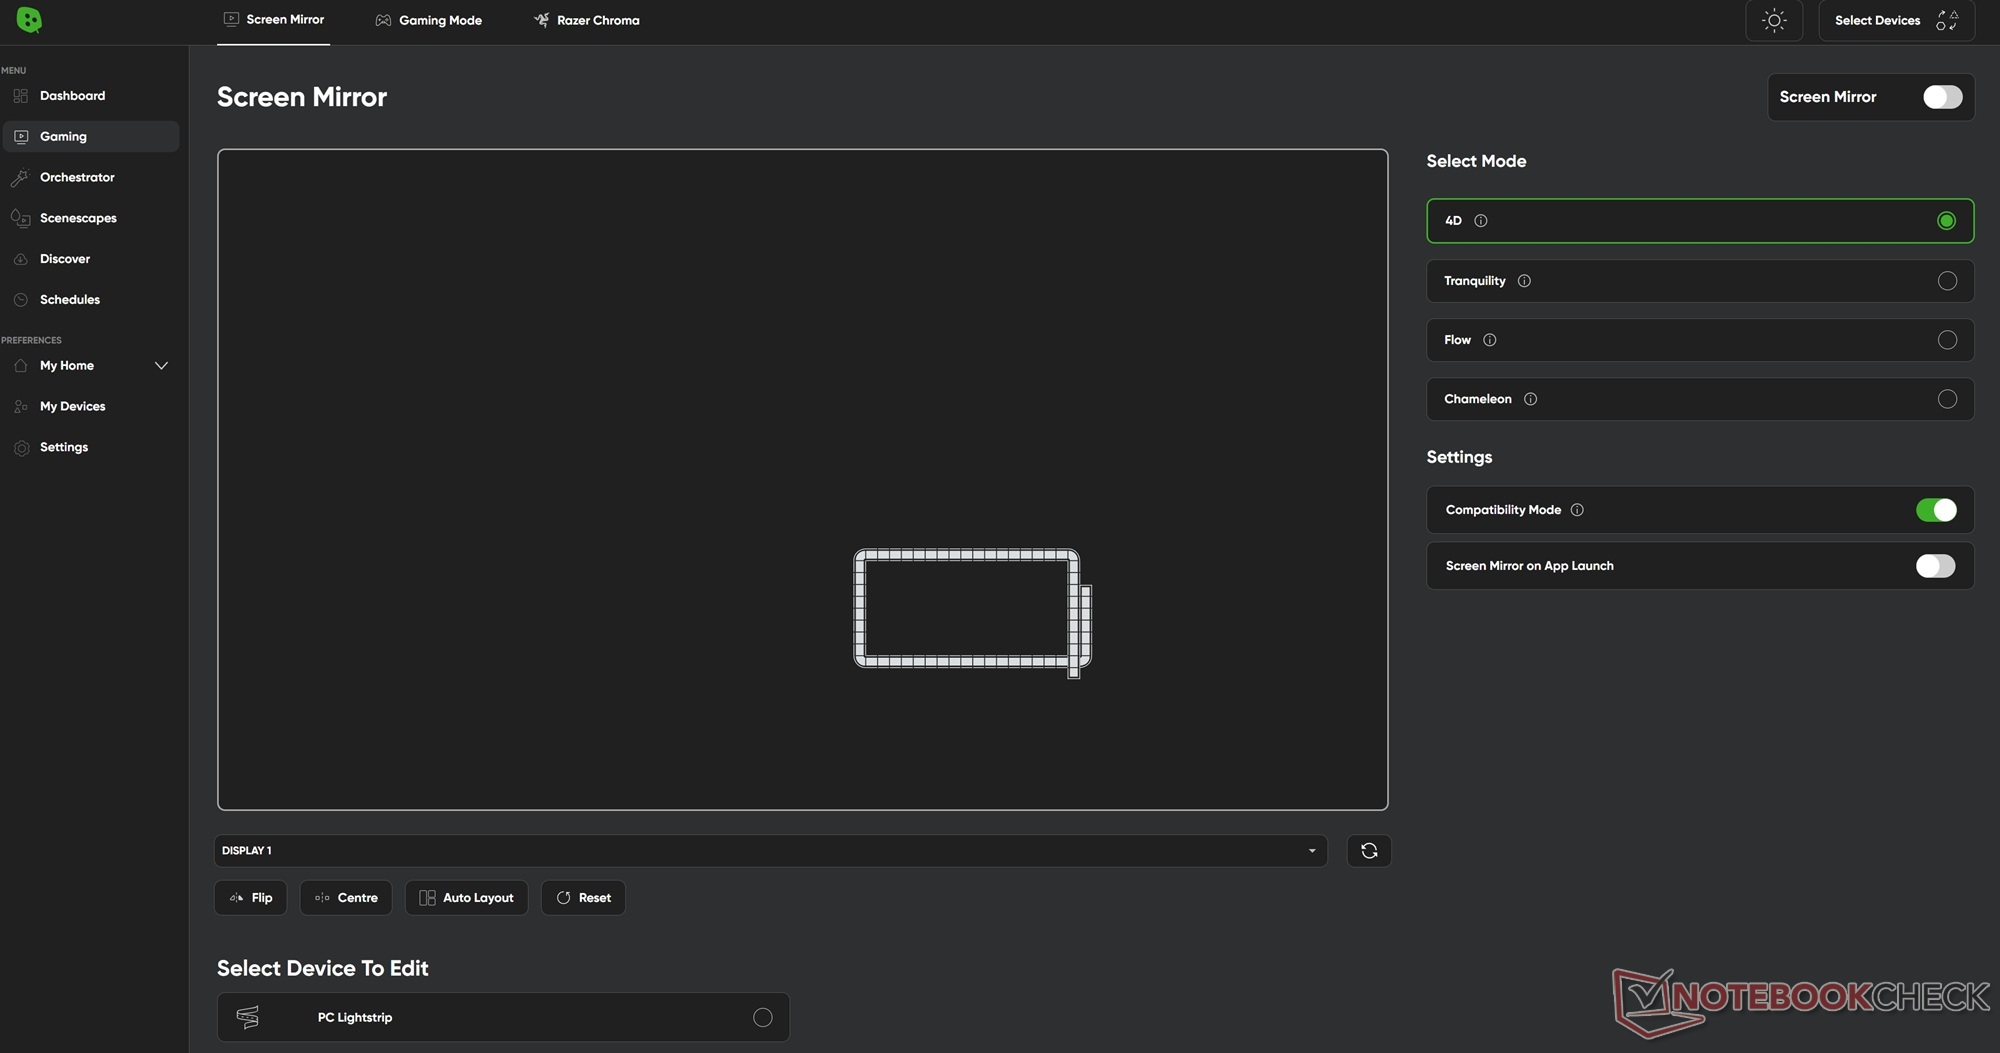Click the Orchestrator wand icon
Screen dimensions: 2000x1053
tap(21, 178)
